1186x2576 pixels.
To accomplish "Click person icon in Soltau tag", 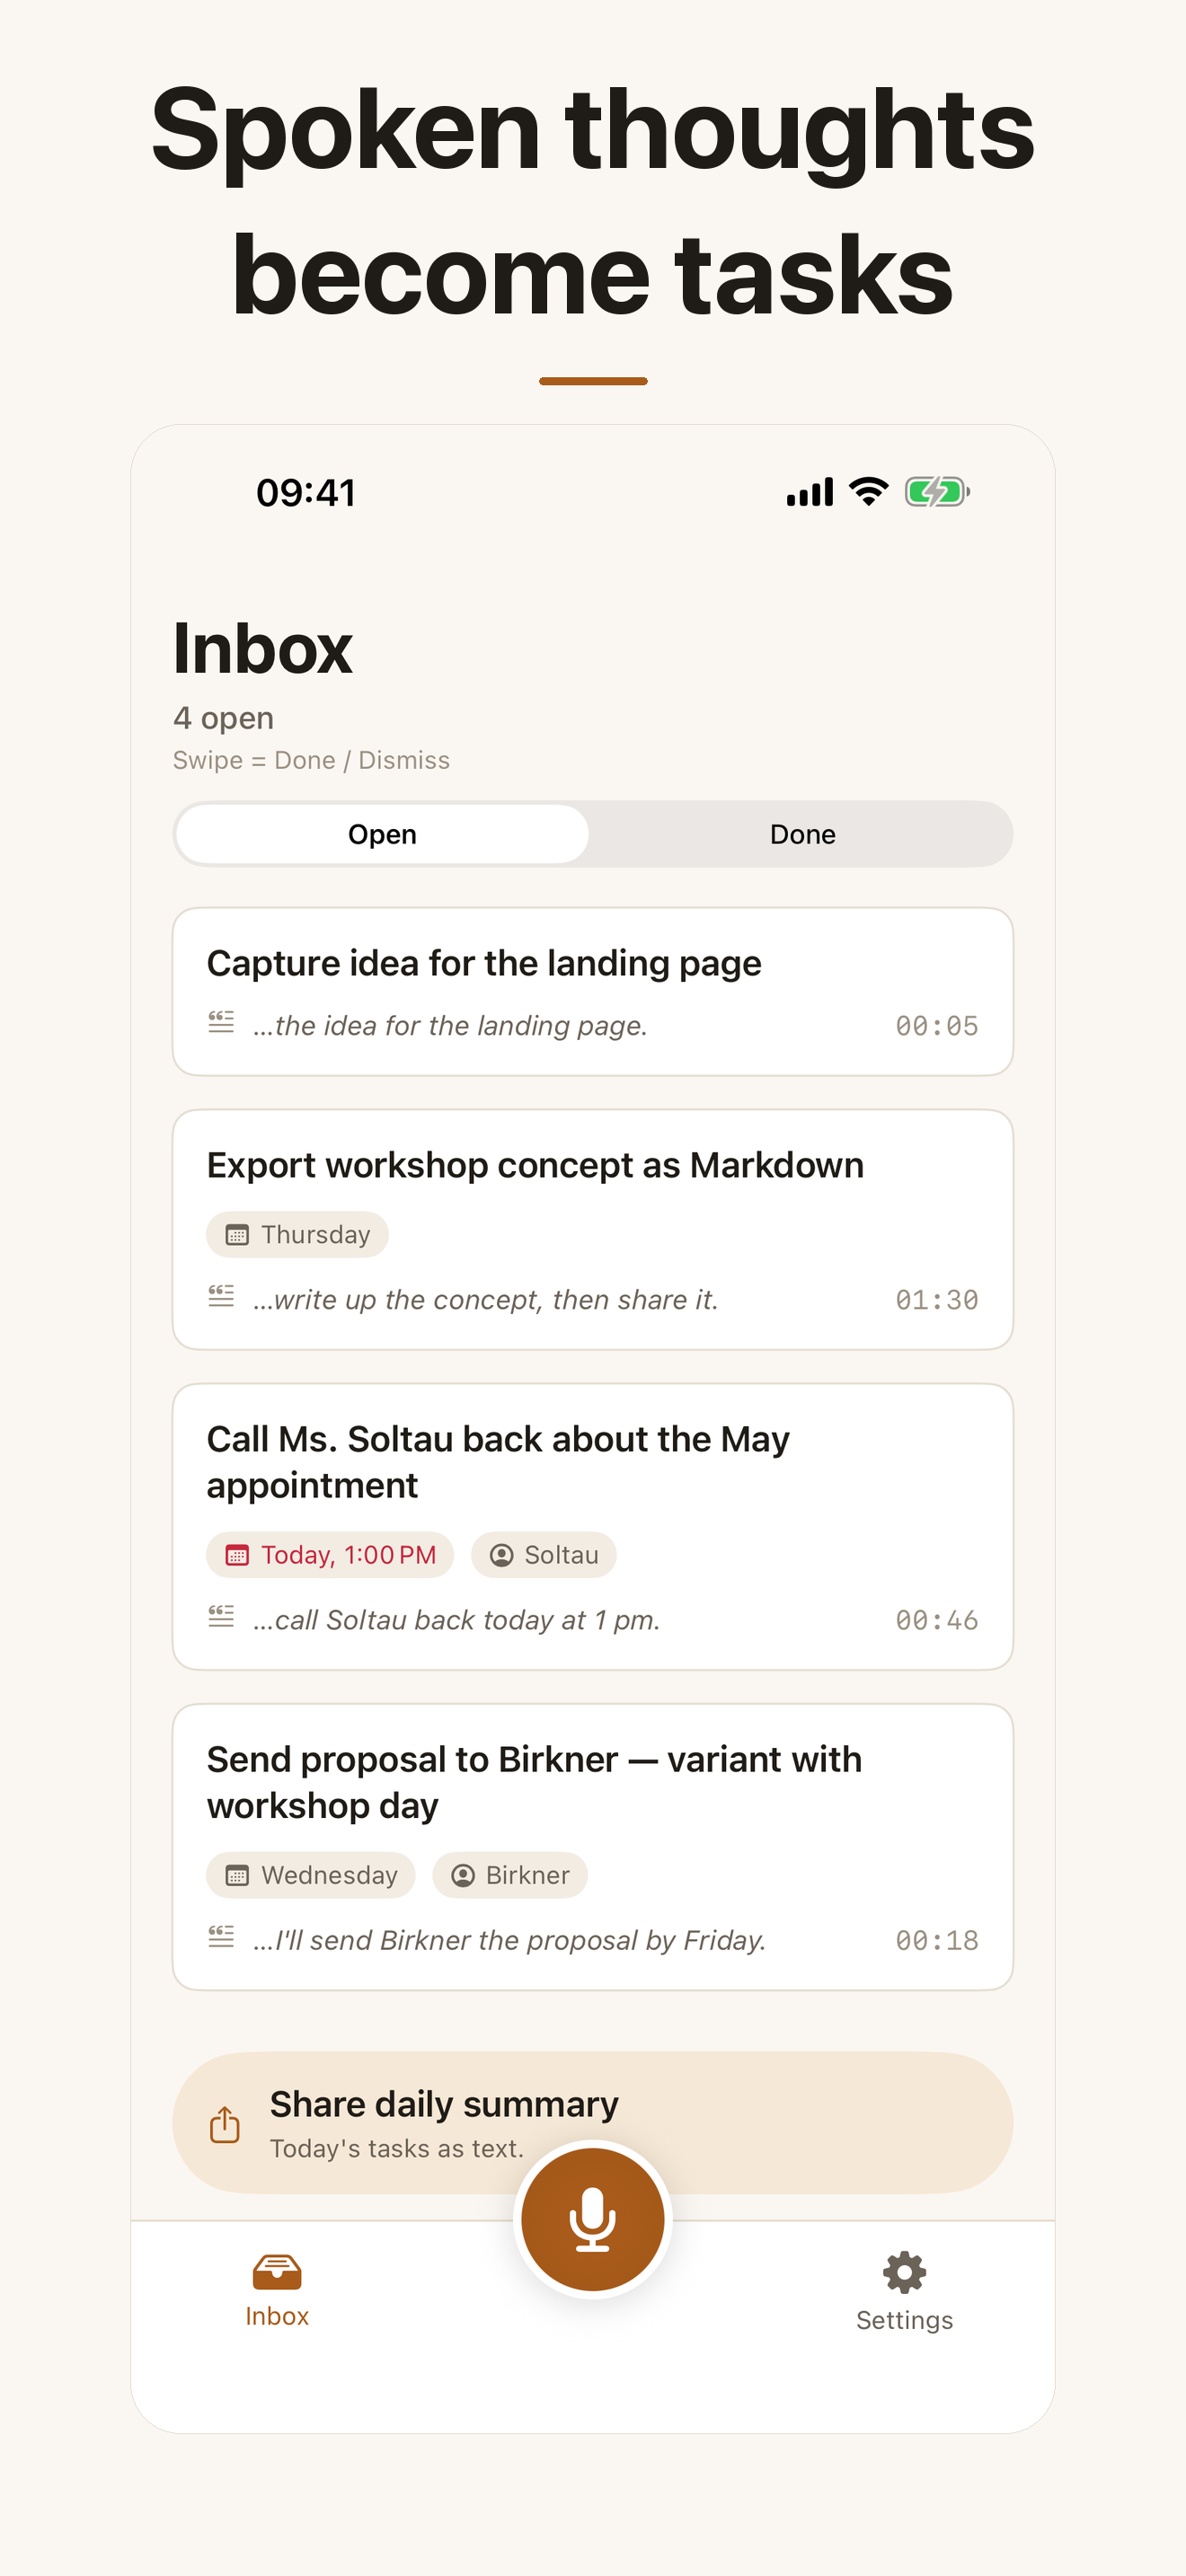I will (502, 1555).
